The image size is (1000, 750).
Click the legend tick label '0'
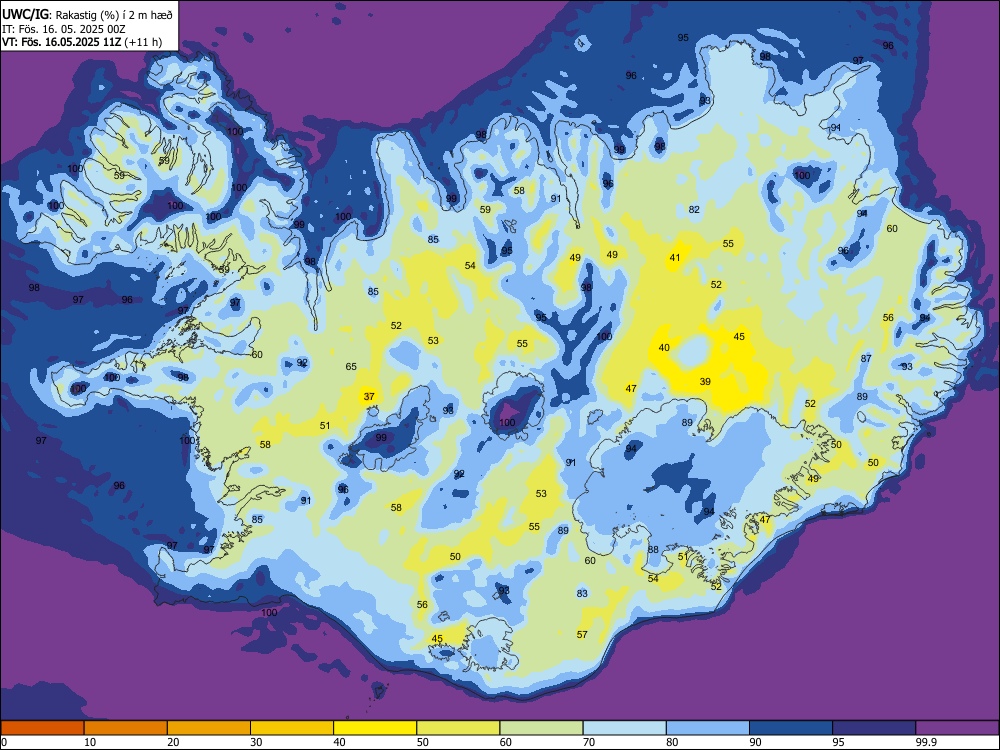[3, 742]
